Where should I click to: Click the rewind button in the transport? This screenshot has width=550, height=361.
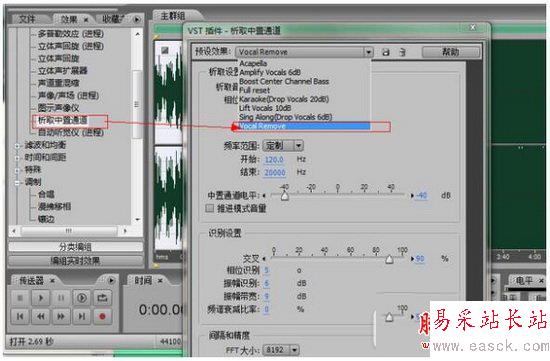[41, 316]
